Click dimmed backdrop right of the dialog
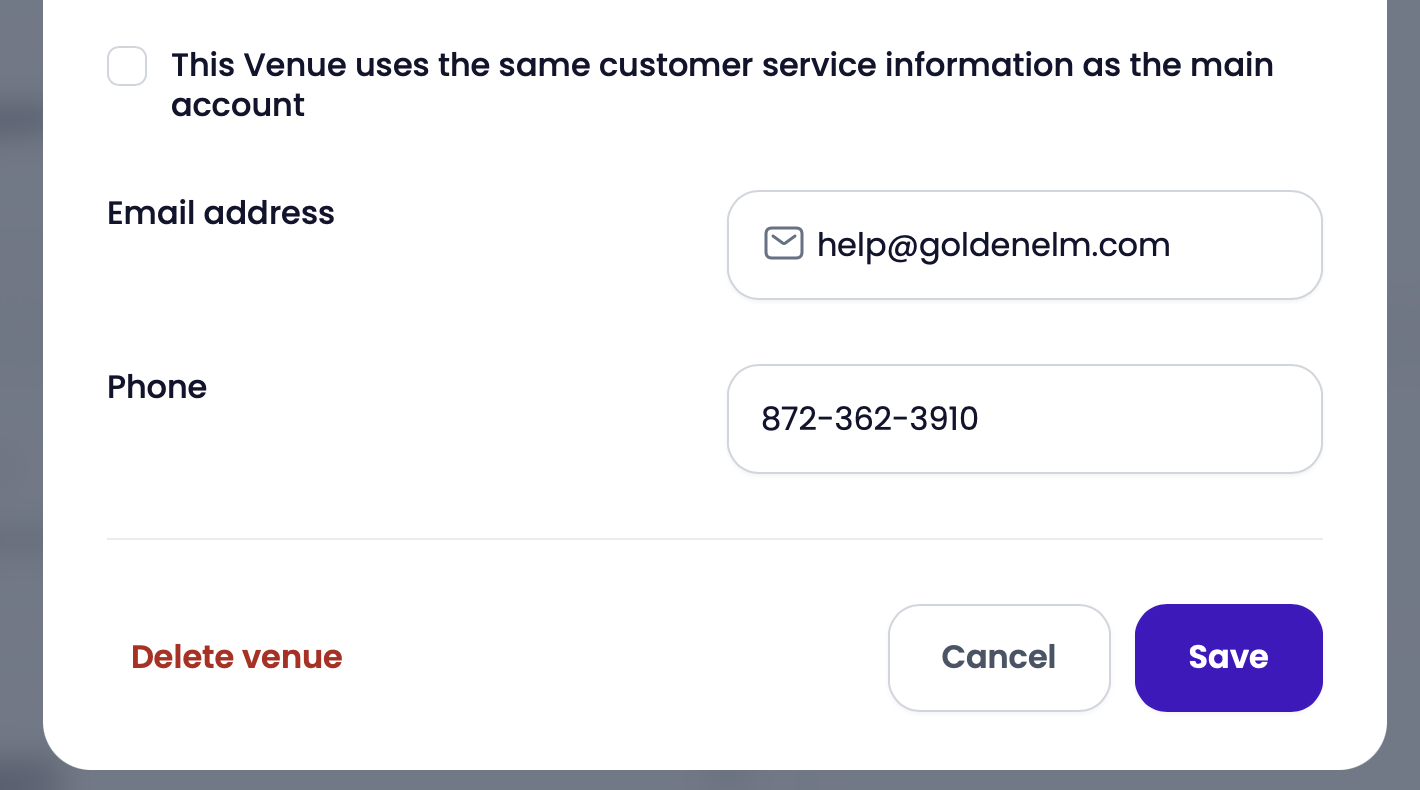1420x790 pixels. click(1404, 400)
